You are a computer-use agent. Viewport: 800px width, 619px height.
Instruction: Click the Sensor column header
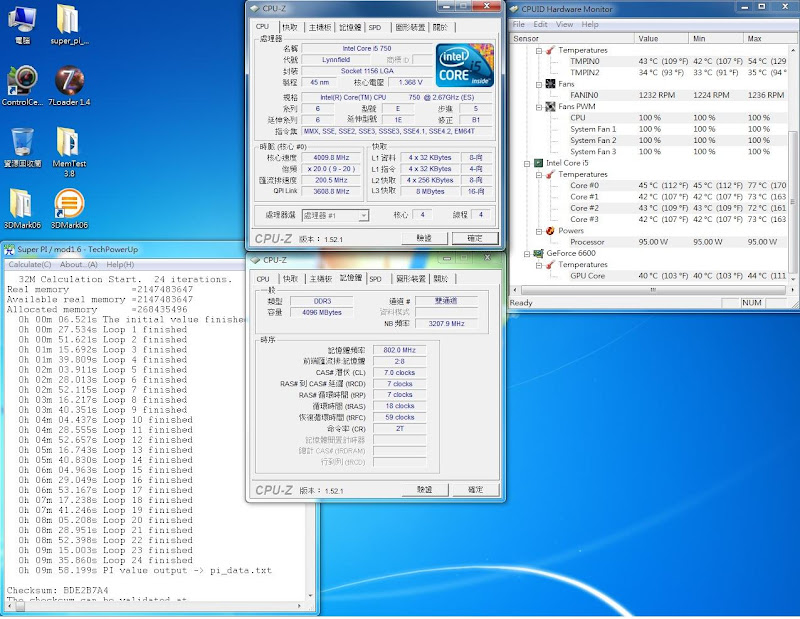pos(572,38)
